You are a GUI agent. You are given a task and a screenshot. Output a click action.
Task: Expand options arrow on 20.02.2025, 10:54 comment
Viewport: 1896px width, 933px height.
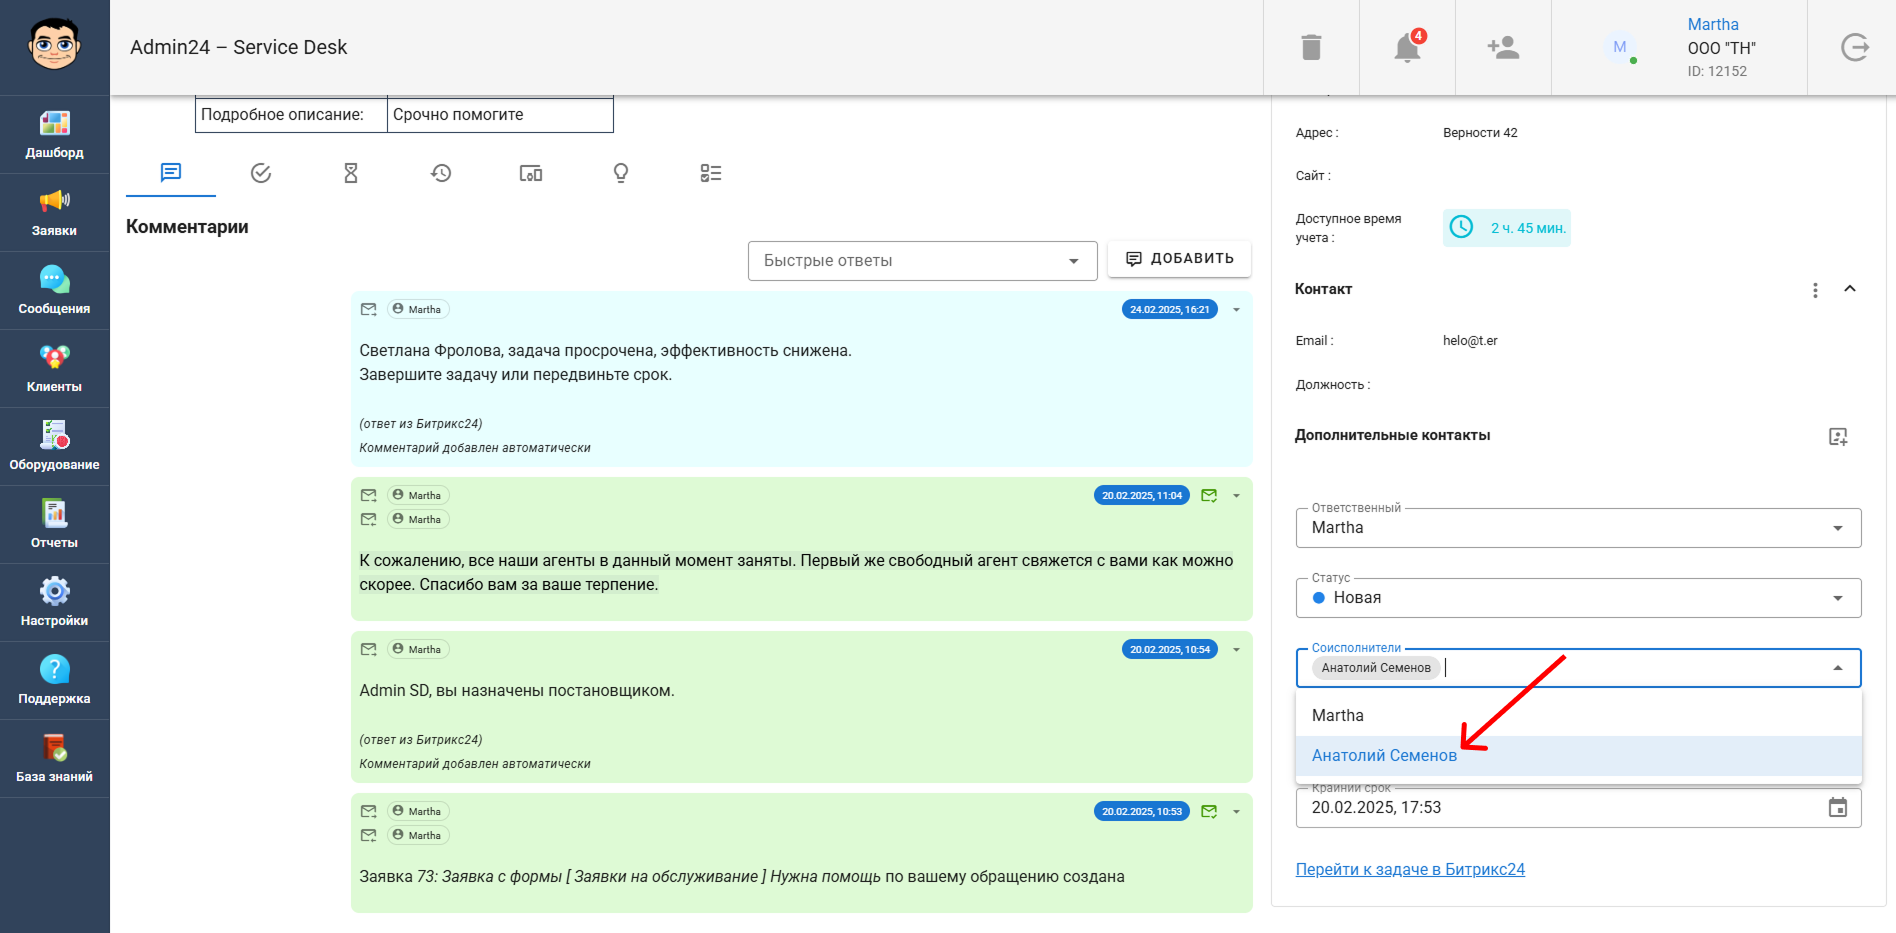(1237, 650)
